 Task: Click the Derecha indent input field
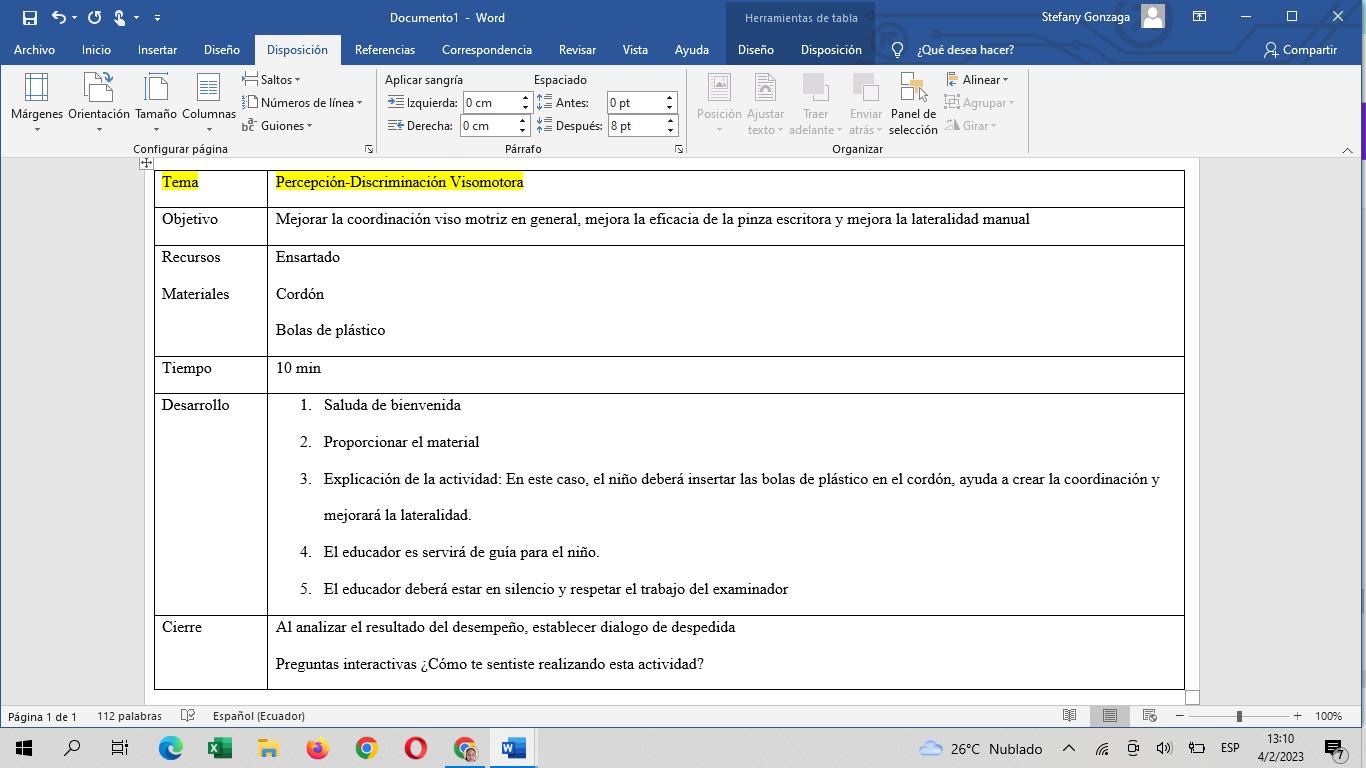[x=489, y=125]
